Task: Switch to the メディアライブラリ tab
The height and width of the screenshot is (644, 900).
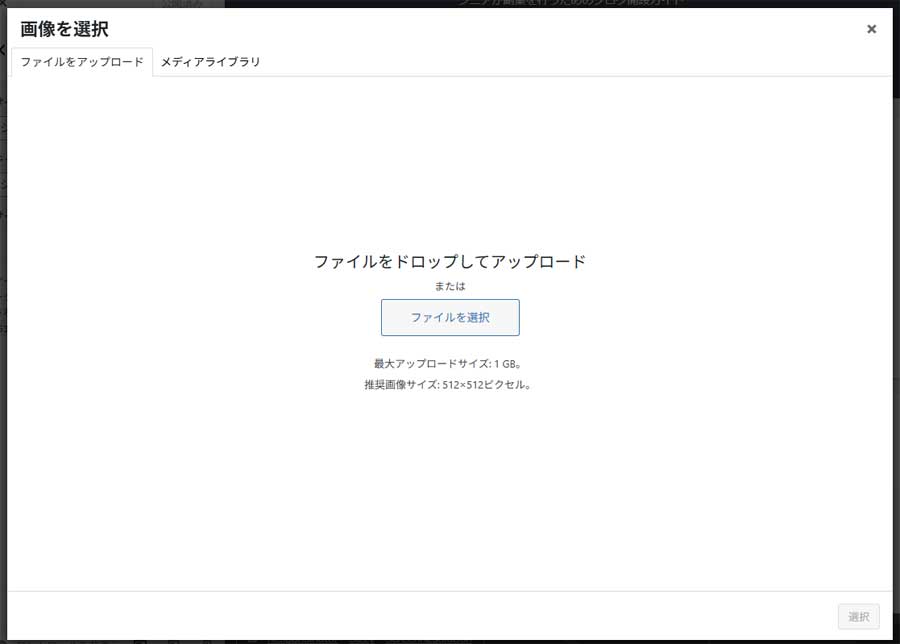Action: click(x=210, y=62)
